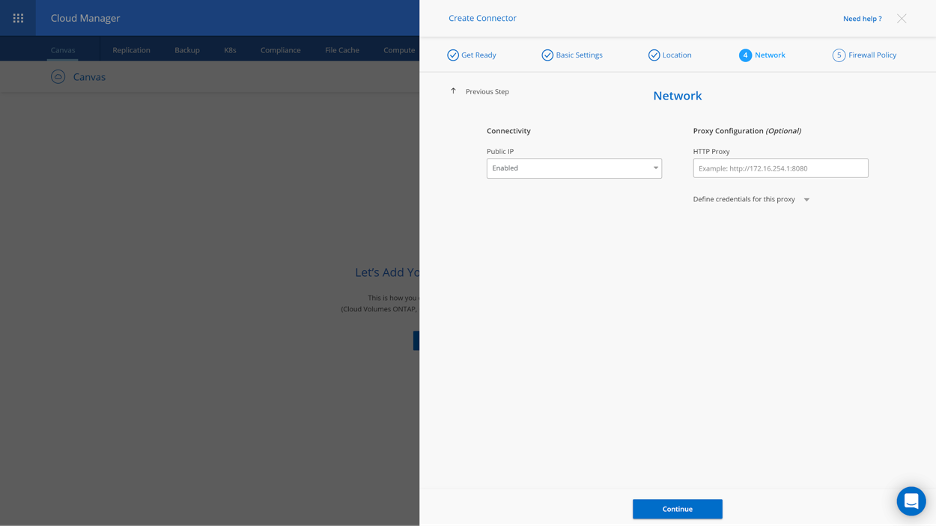Open the app launcher grid icon
The height and width of the screenshot is (526, 936).
[x=18, y=18]
